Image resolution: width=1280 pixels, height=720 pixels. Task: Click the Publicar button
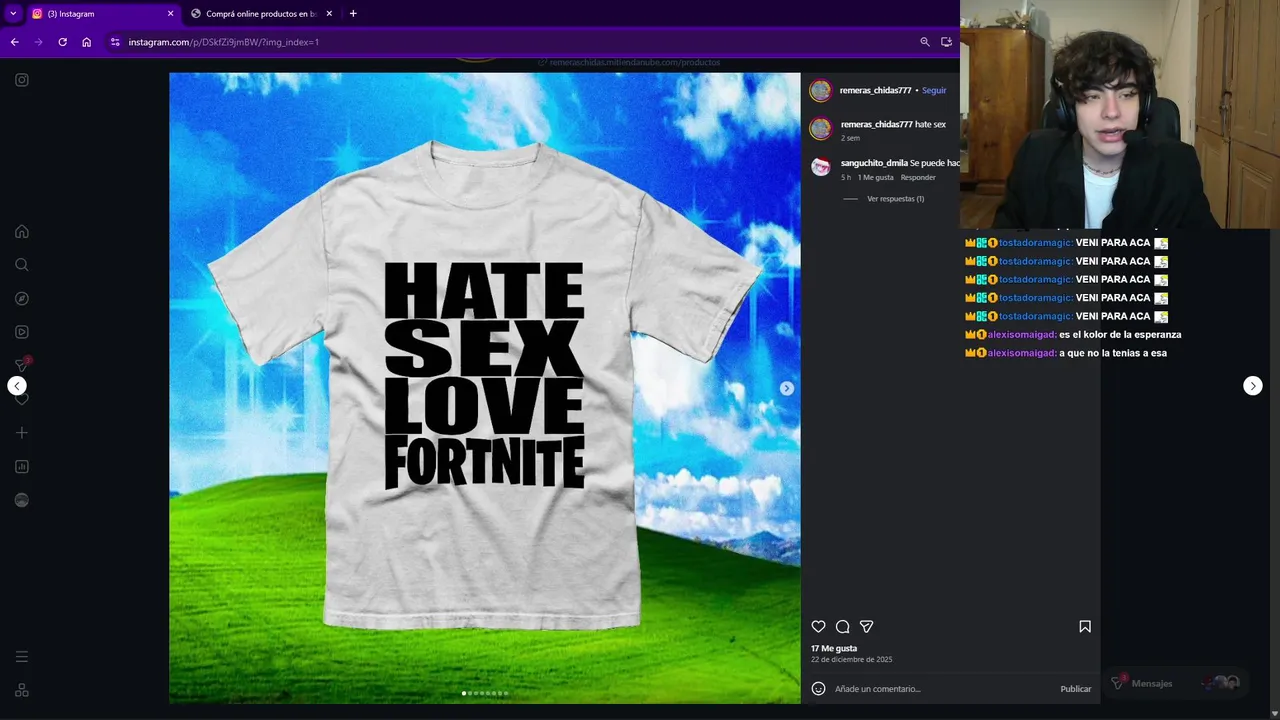(x=1076, y=689)
